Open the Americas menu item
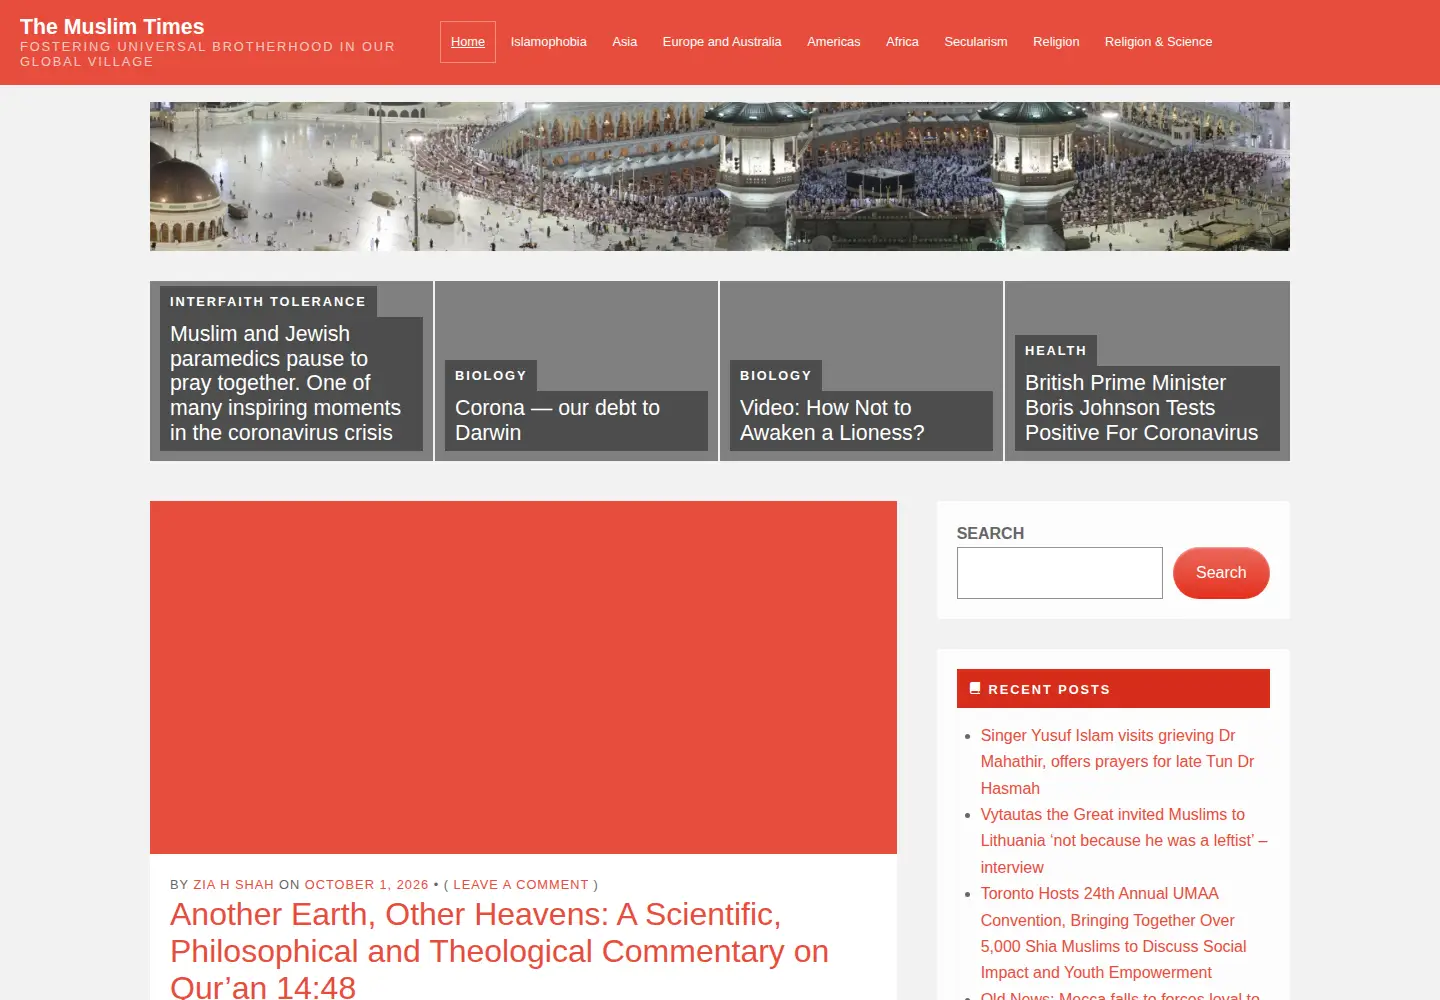Image resolution: width=1440 pixels, height=1000 pixels. click(x=833, y=42)
